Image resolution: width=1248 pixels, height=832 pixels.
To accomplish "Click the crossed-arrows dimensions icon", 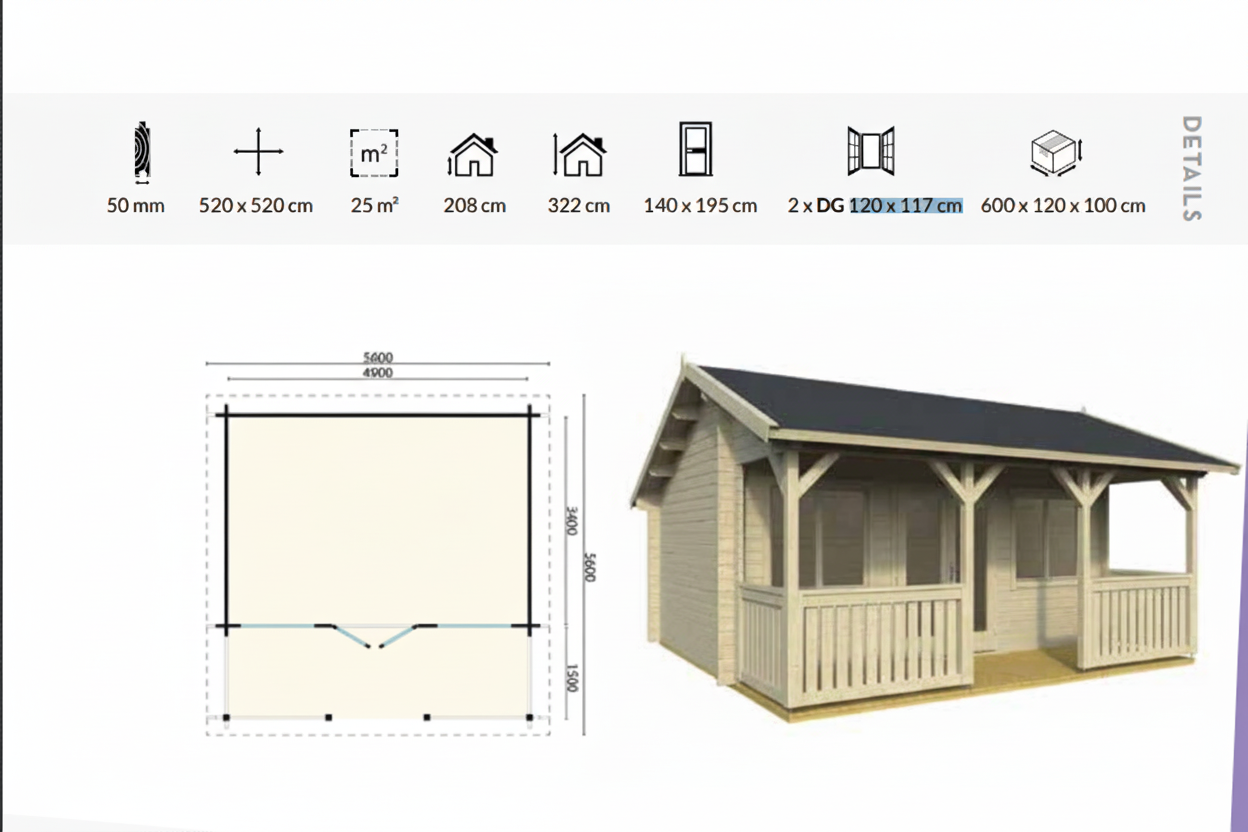I will coord(258,152).
